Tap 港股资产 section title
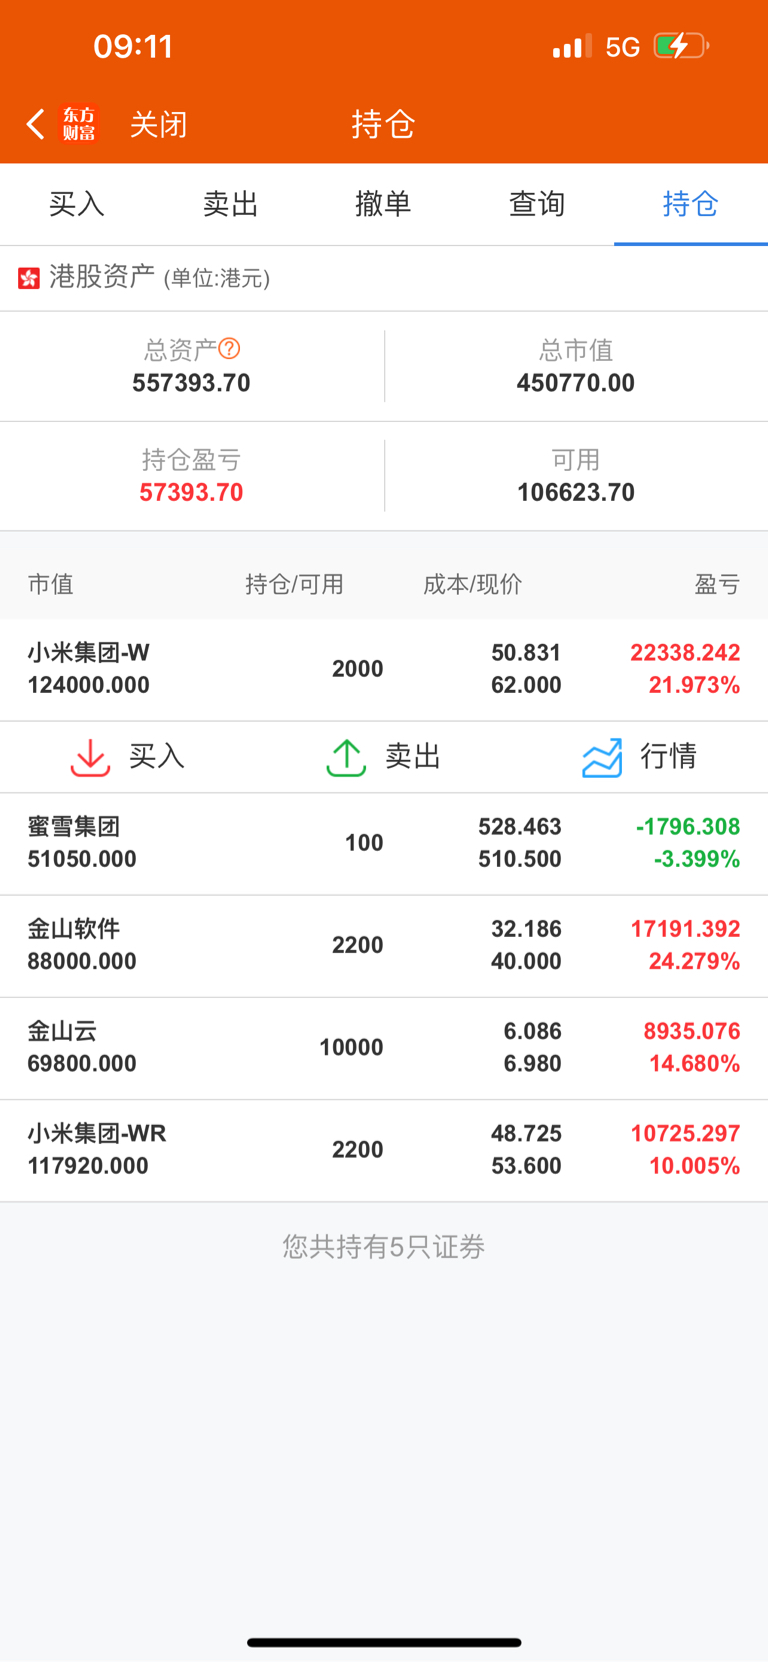Screen dimensions: 768x1662 tap(102, 276)
